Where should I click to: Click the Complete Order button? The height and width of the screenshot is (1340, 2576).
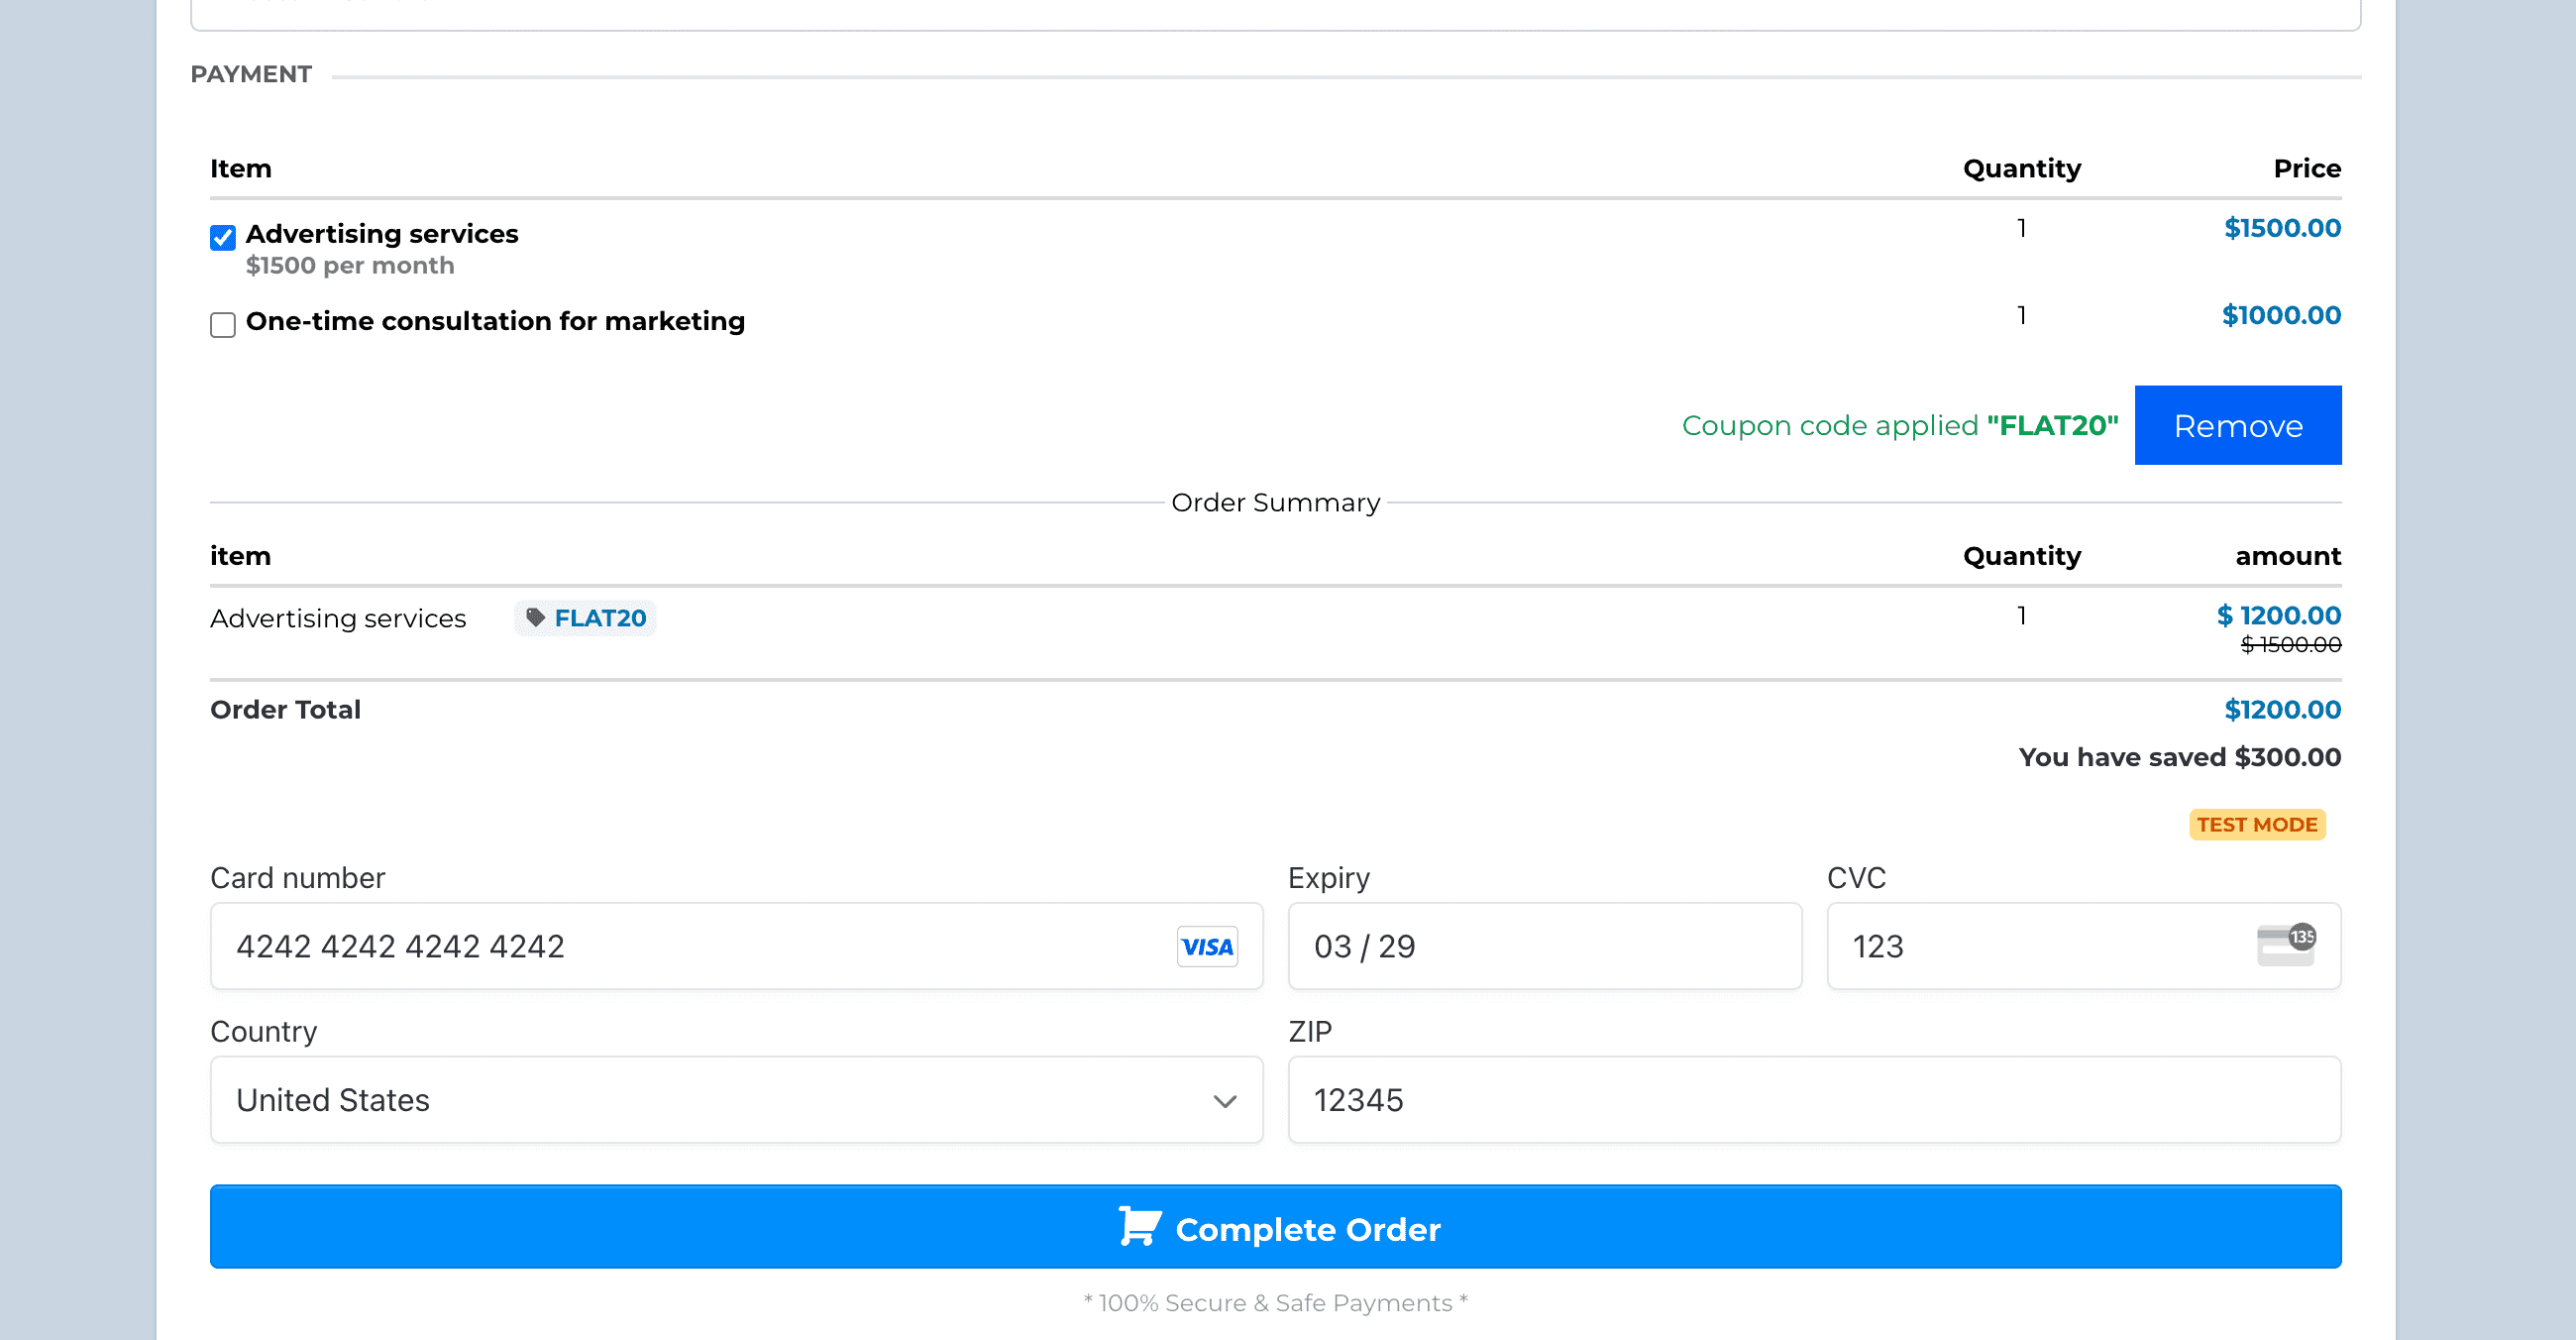coord(1275,1227)
